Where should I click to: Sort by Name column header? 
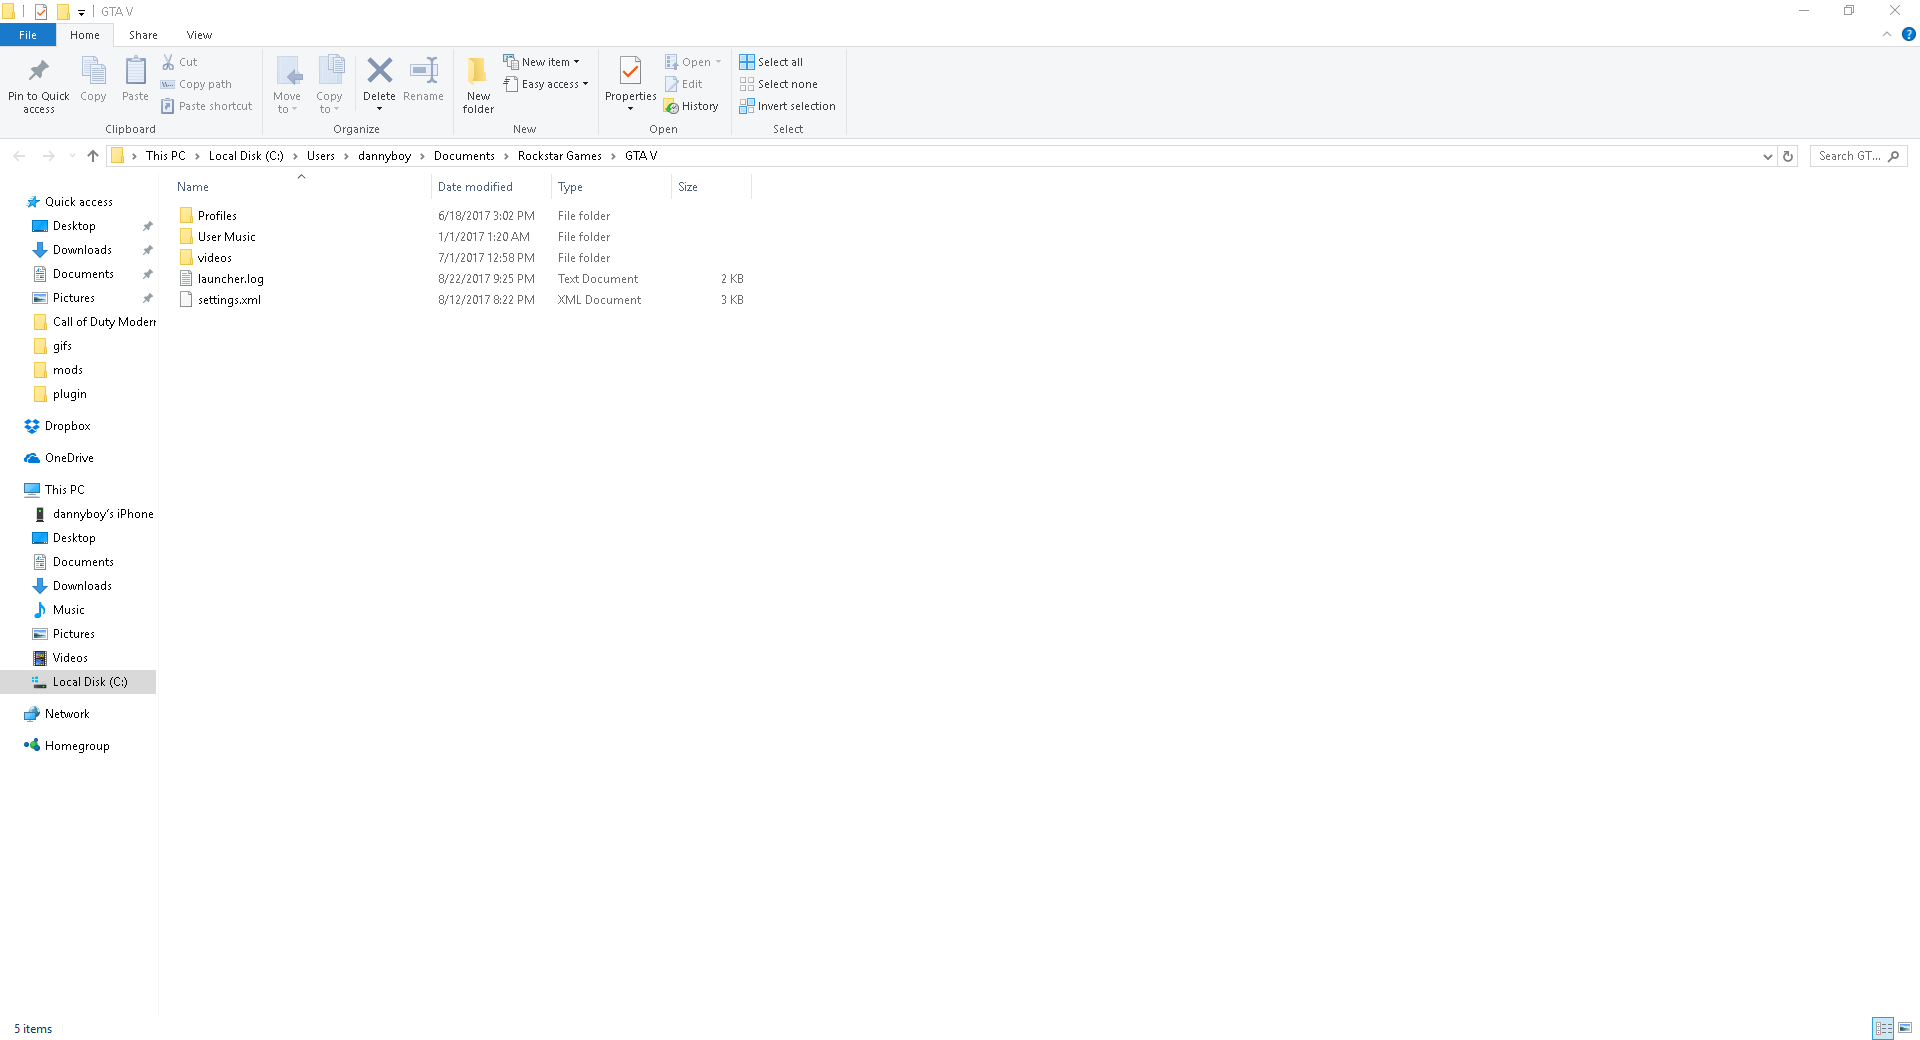[x=300, y=187]
